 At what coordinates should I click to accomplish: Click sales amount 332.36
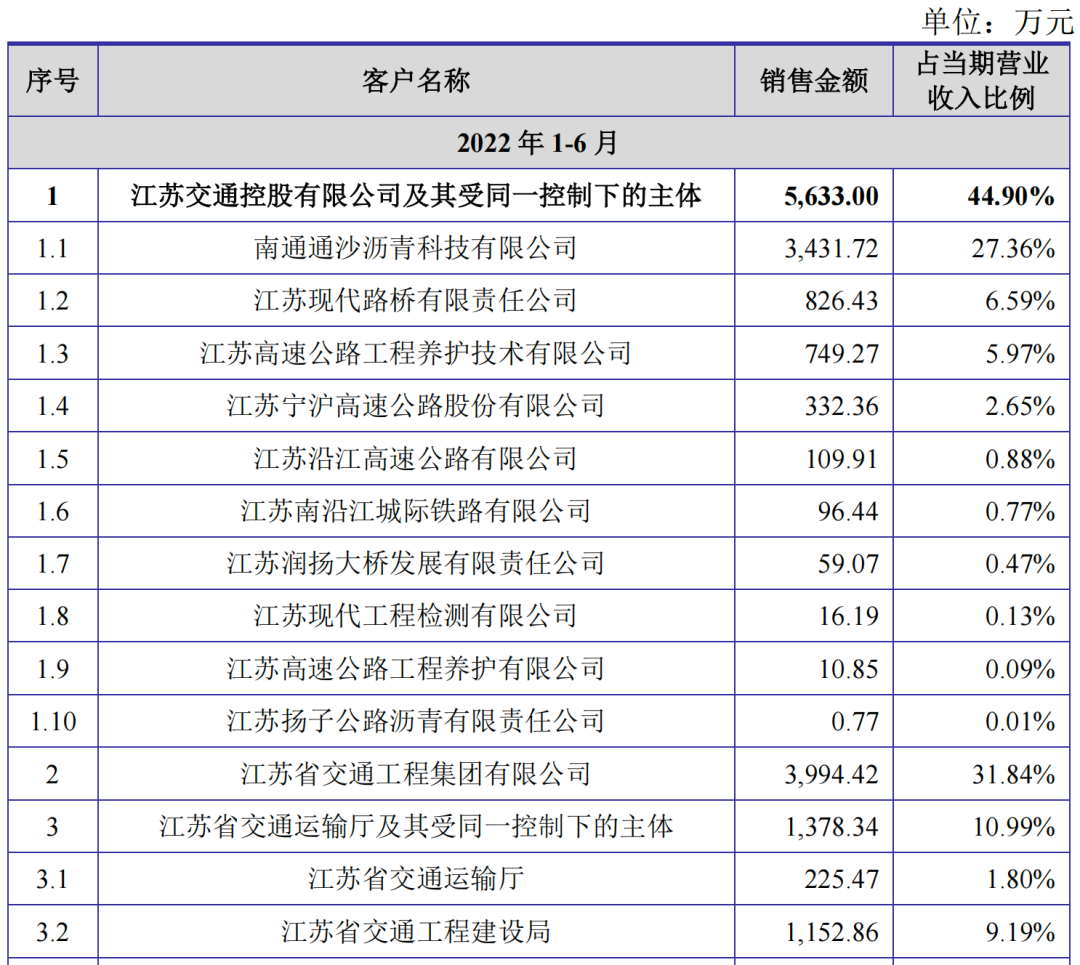coord(842,406)
